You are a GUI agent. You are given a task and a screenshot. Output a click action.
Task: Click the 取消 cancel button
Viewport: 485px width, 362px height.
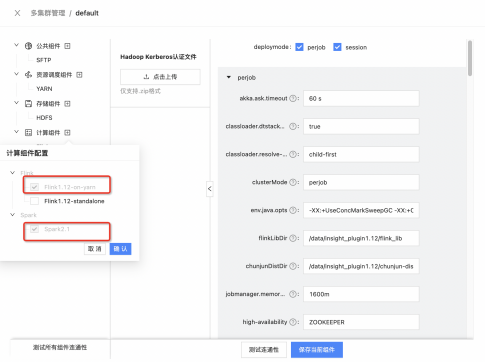click(95, 249)
